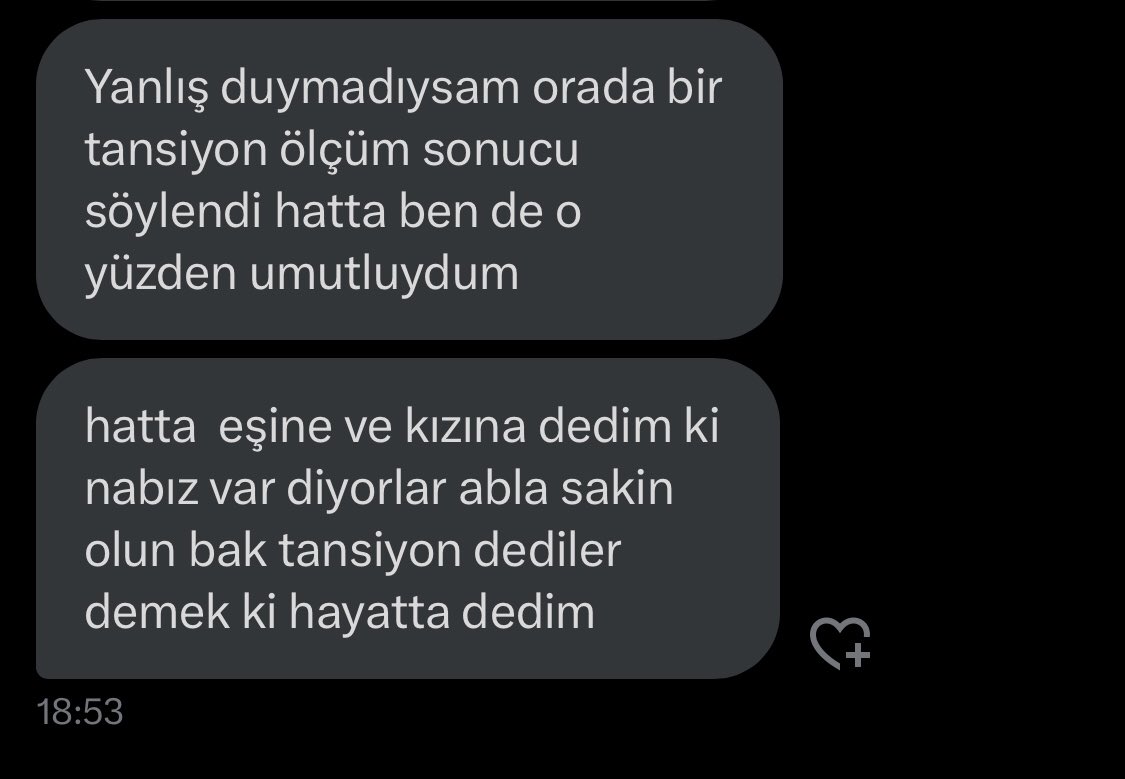
Task: Click the words 'dedim ki' in second bubble
Action: coord(629,427)
